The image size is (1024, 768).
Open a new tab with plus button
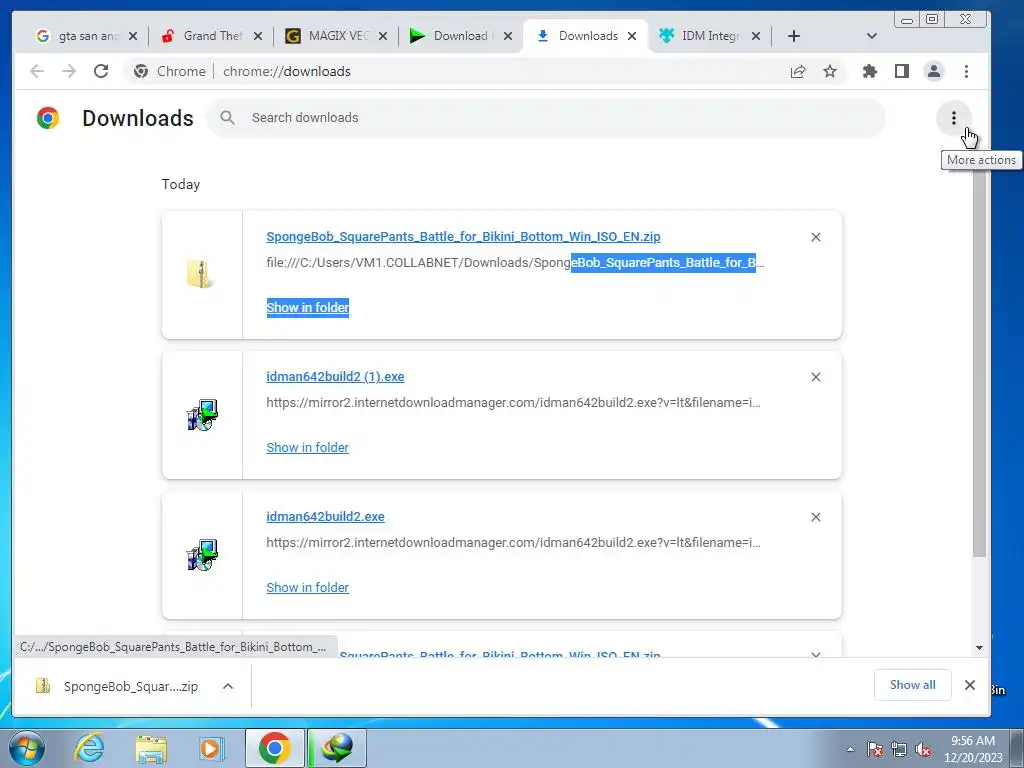793,36
